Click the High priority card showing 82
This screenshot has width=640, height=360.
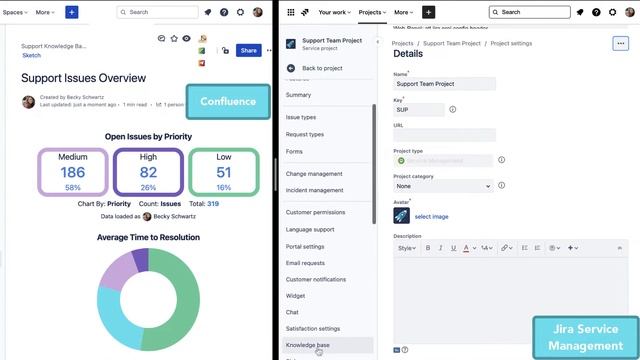coord(148,172)
